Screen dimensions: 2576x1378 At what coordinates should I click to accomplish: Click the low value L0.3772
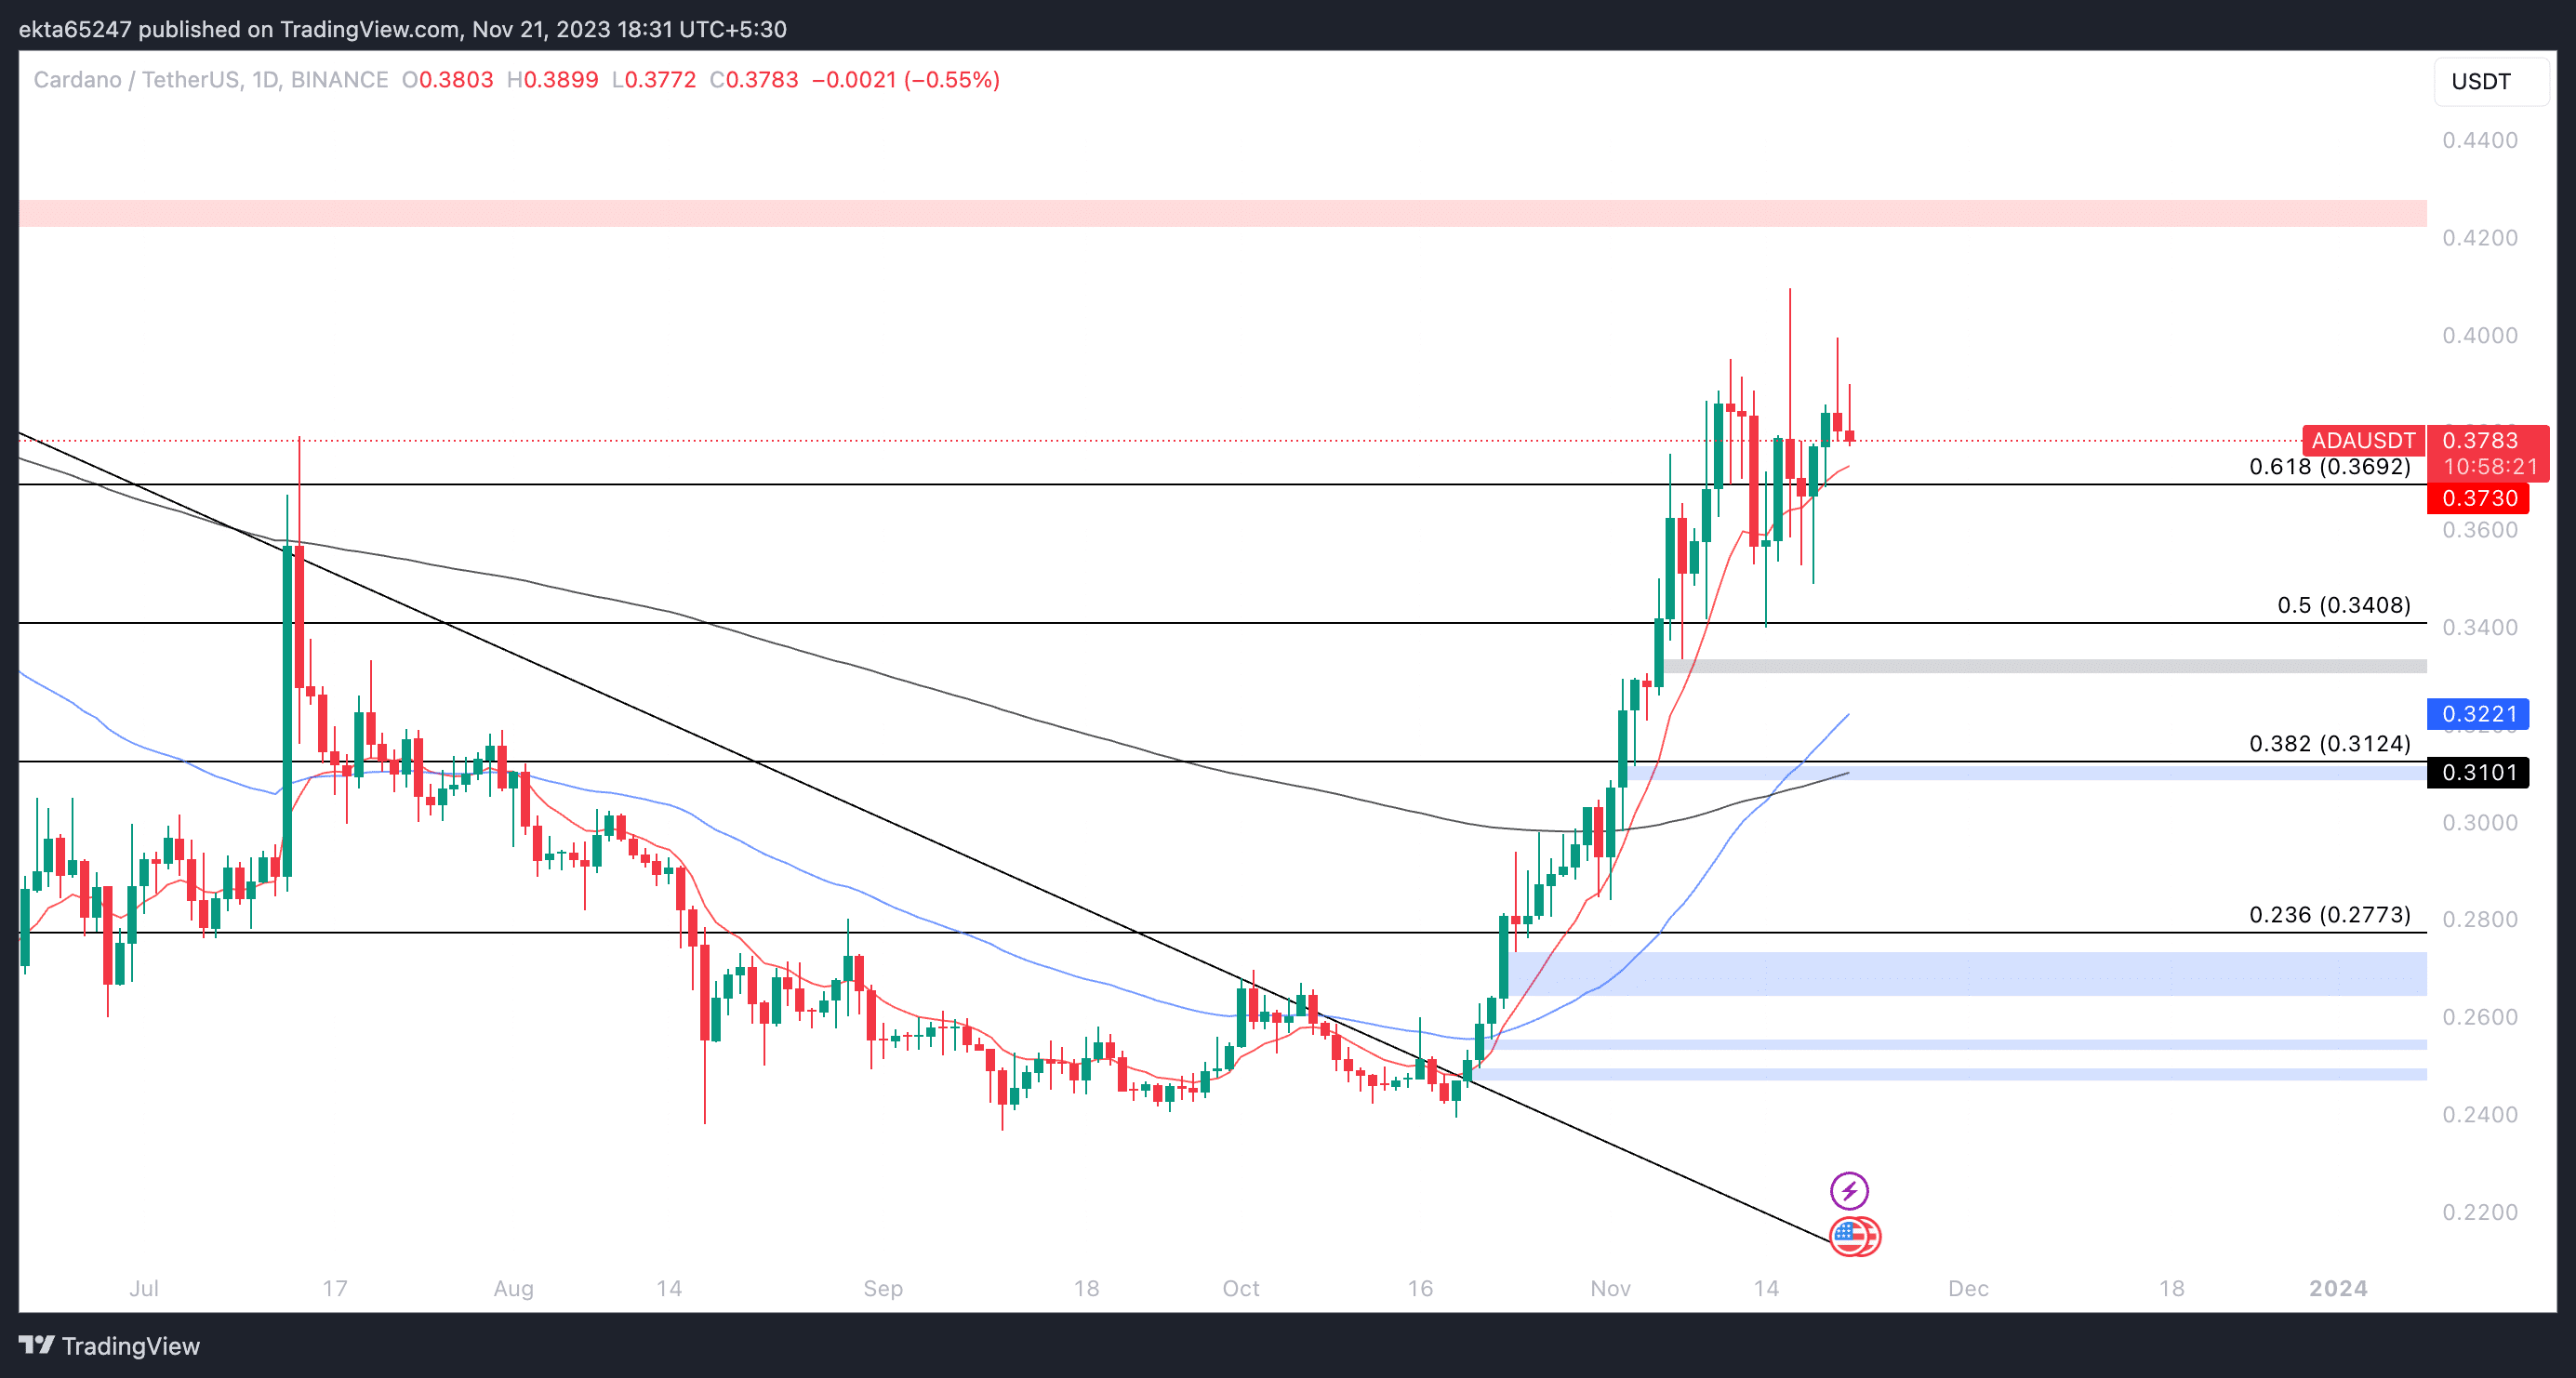pos(653,80)
